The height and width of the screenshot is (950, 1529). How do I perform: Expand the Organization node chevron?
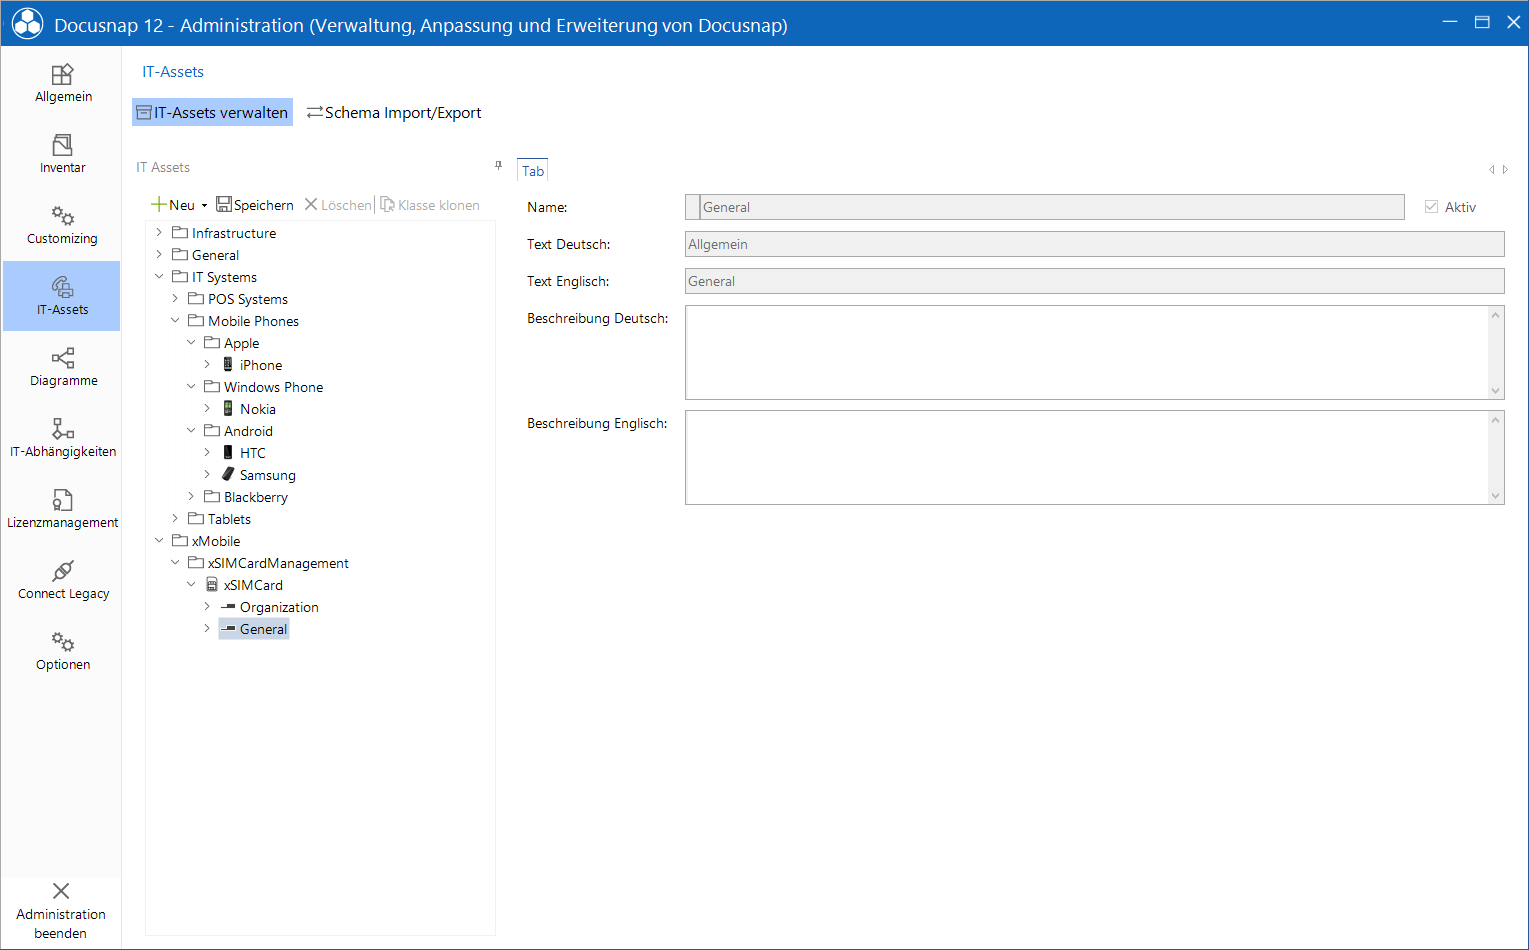click(207, 607)
